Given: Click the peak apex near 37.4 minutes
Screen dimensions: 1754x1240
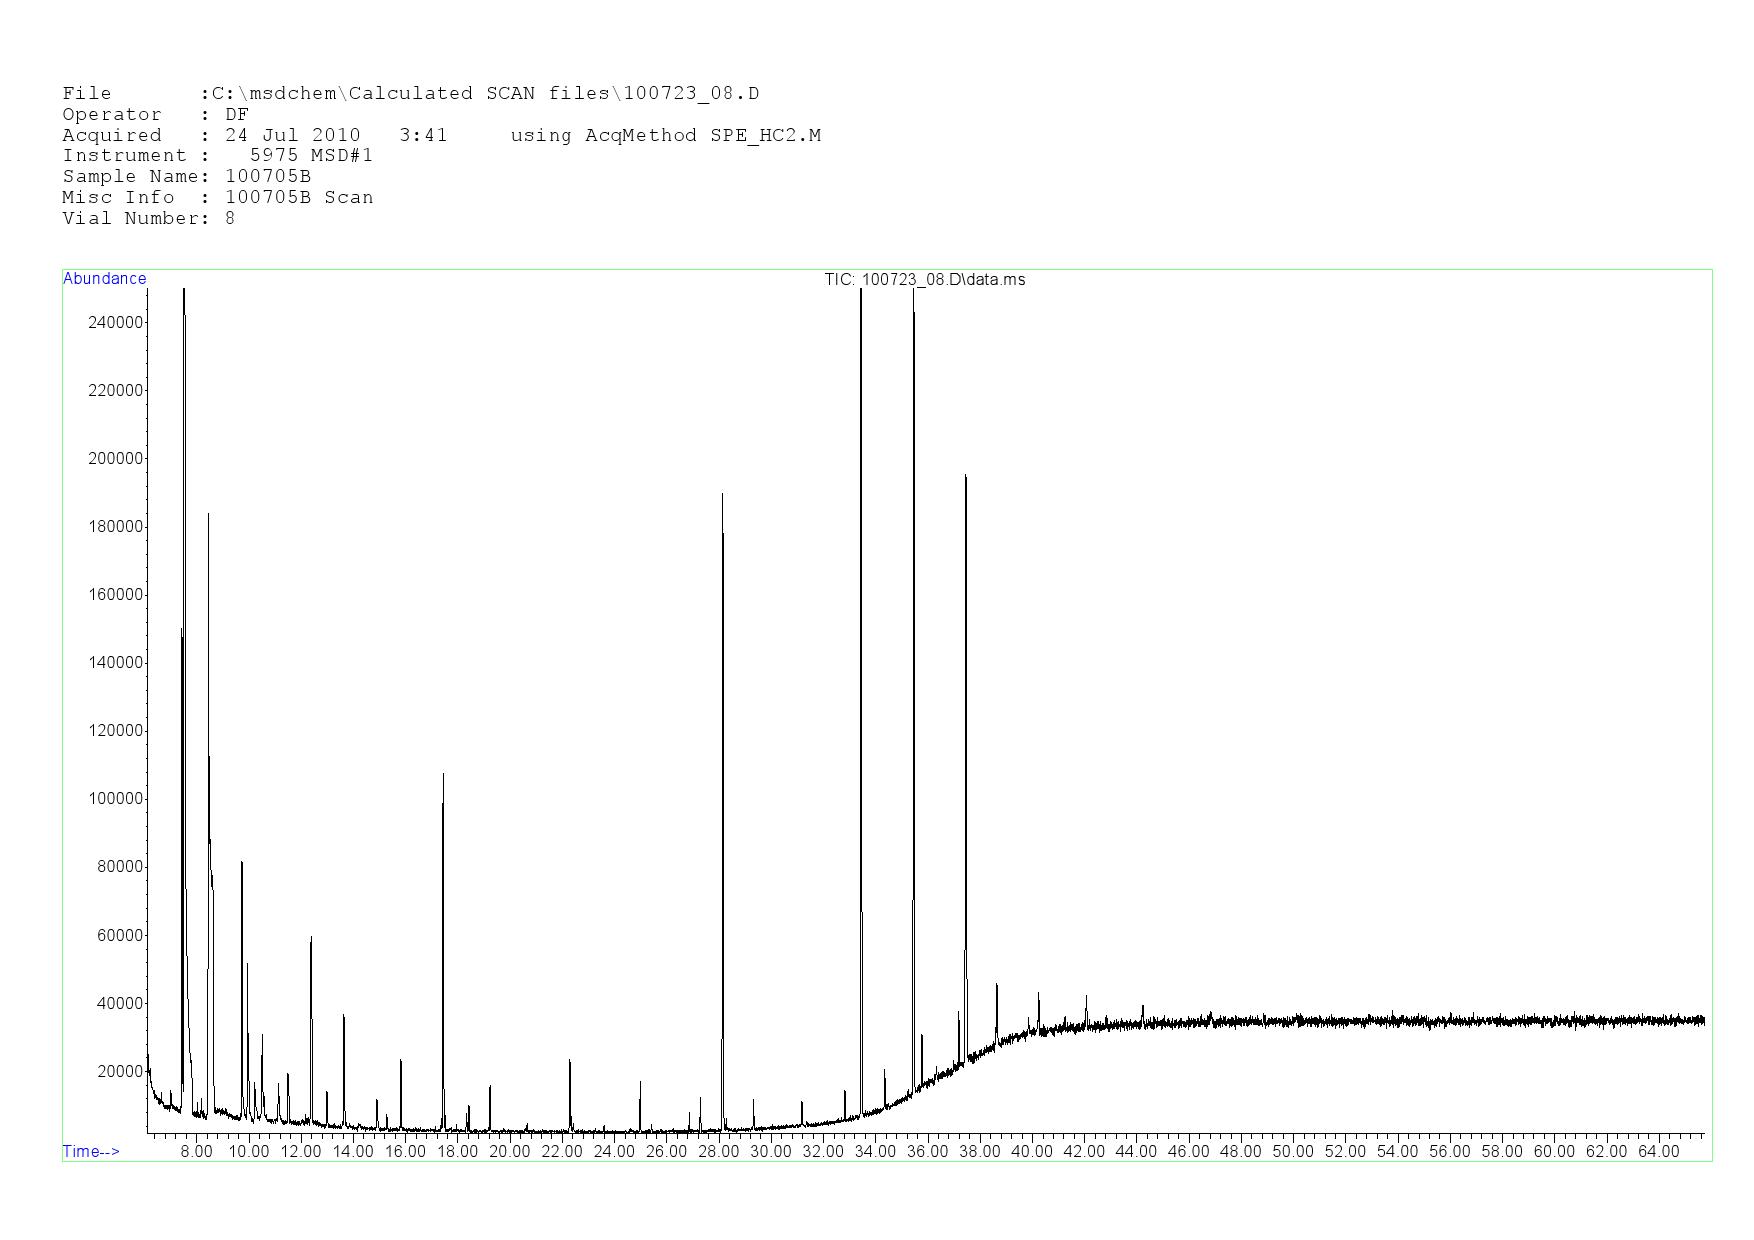Looking at the screenshot, I should tap(965, 477).
